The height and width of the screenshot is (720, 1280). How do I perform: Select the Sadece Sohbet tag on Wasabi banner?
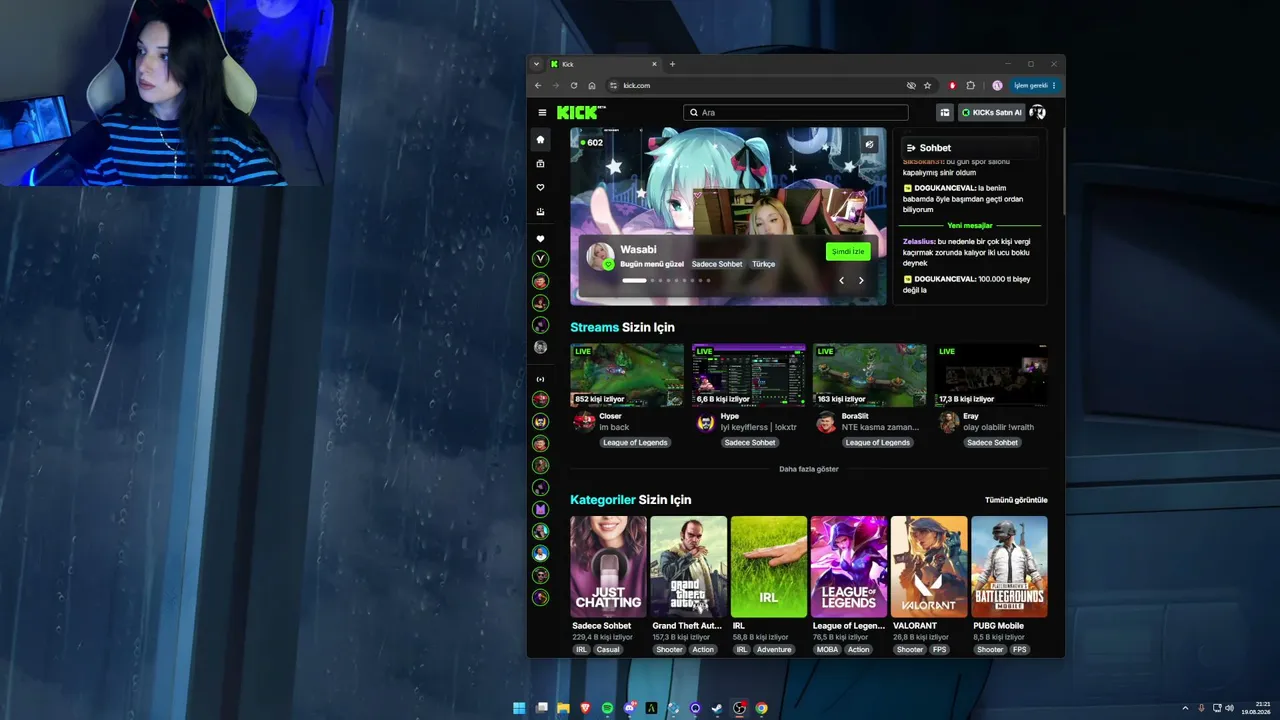(x=717, y=264)
